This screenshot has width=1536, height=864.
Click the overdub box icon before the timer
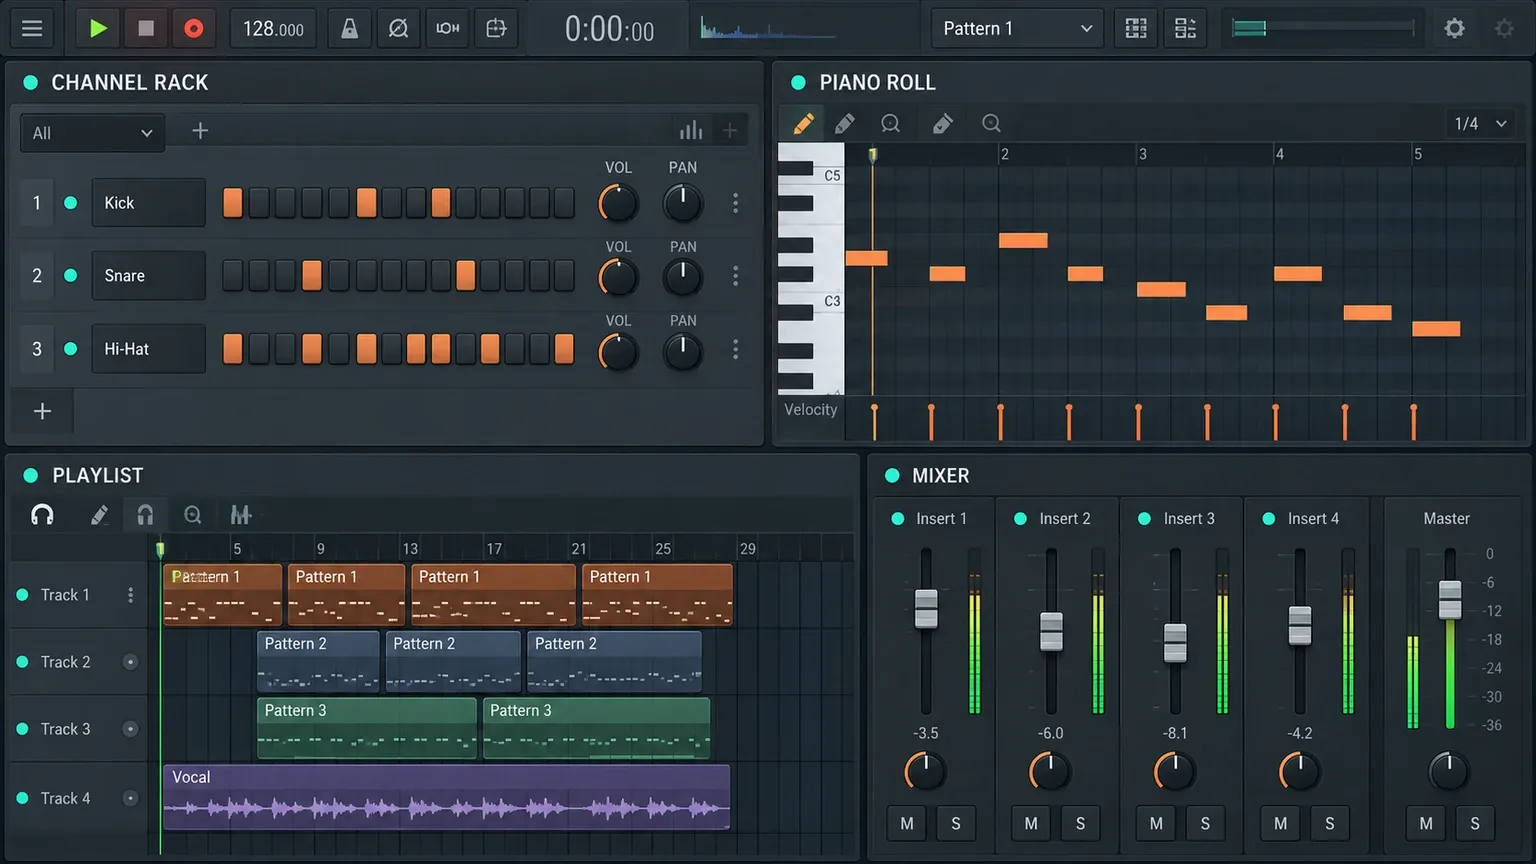pos(496,28)
